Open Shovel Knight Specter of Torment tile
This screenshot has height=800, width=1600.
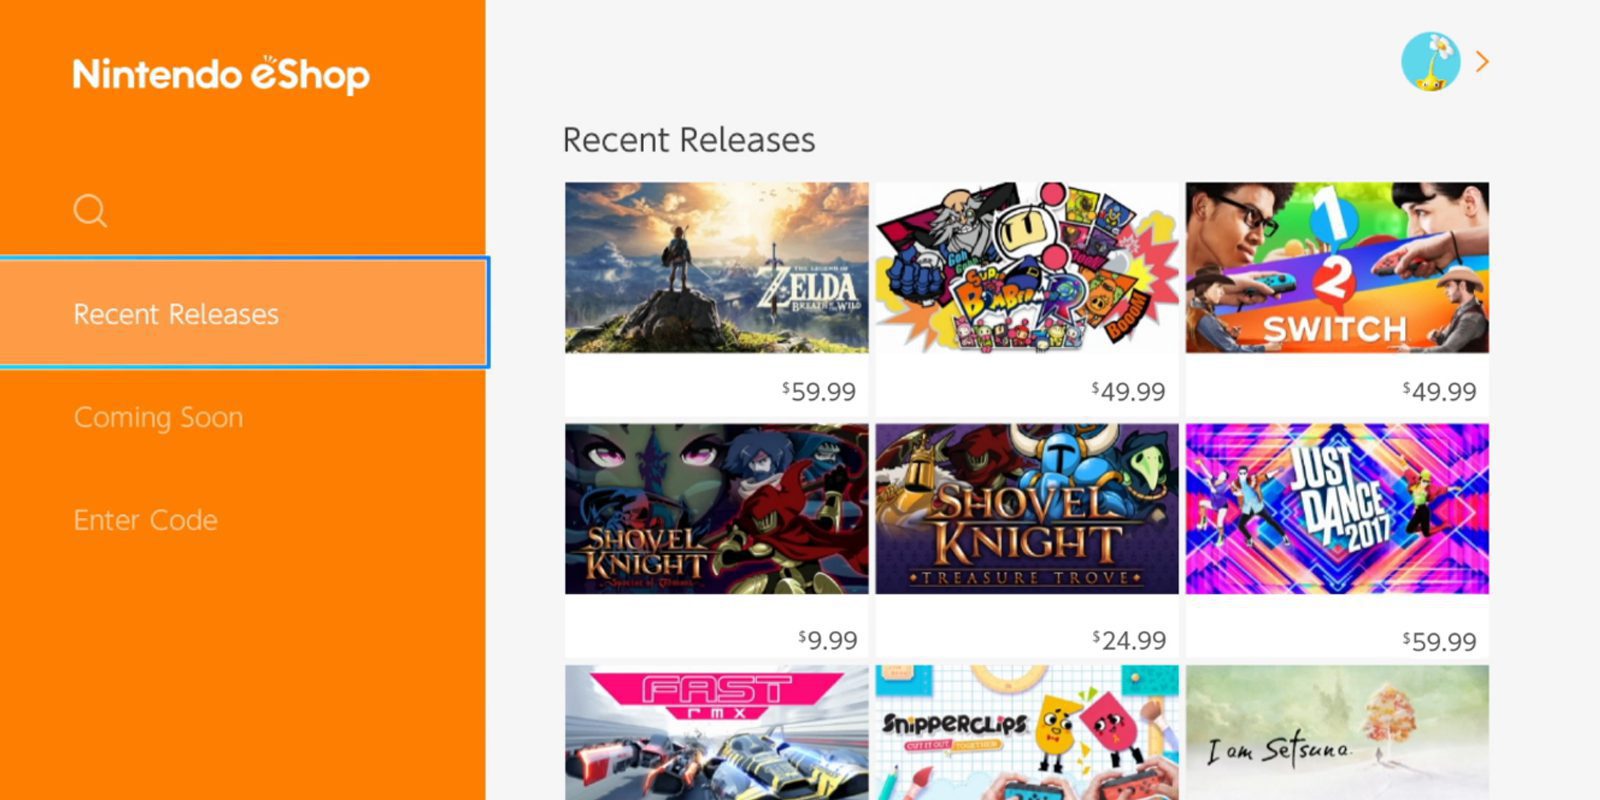pos(714,509)
